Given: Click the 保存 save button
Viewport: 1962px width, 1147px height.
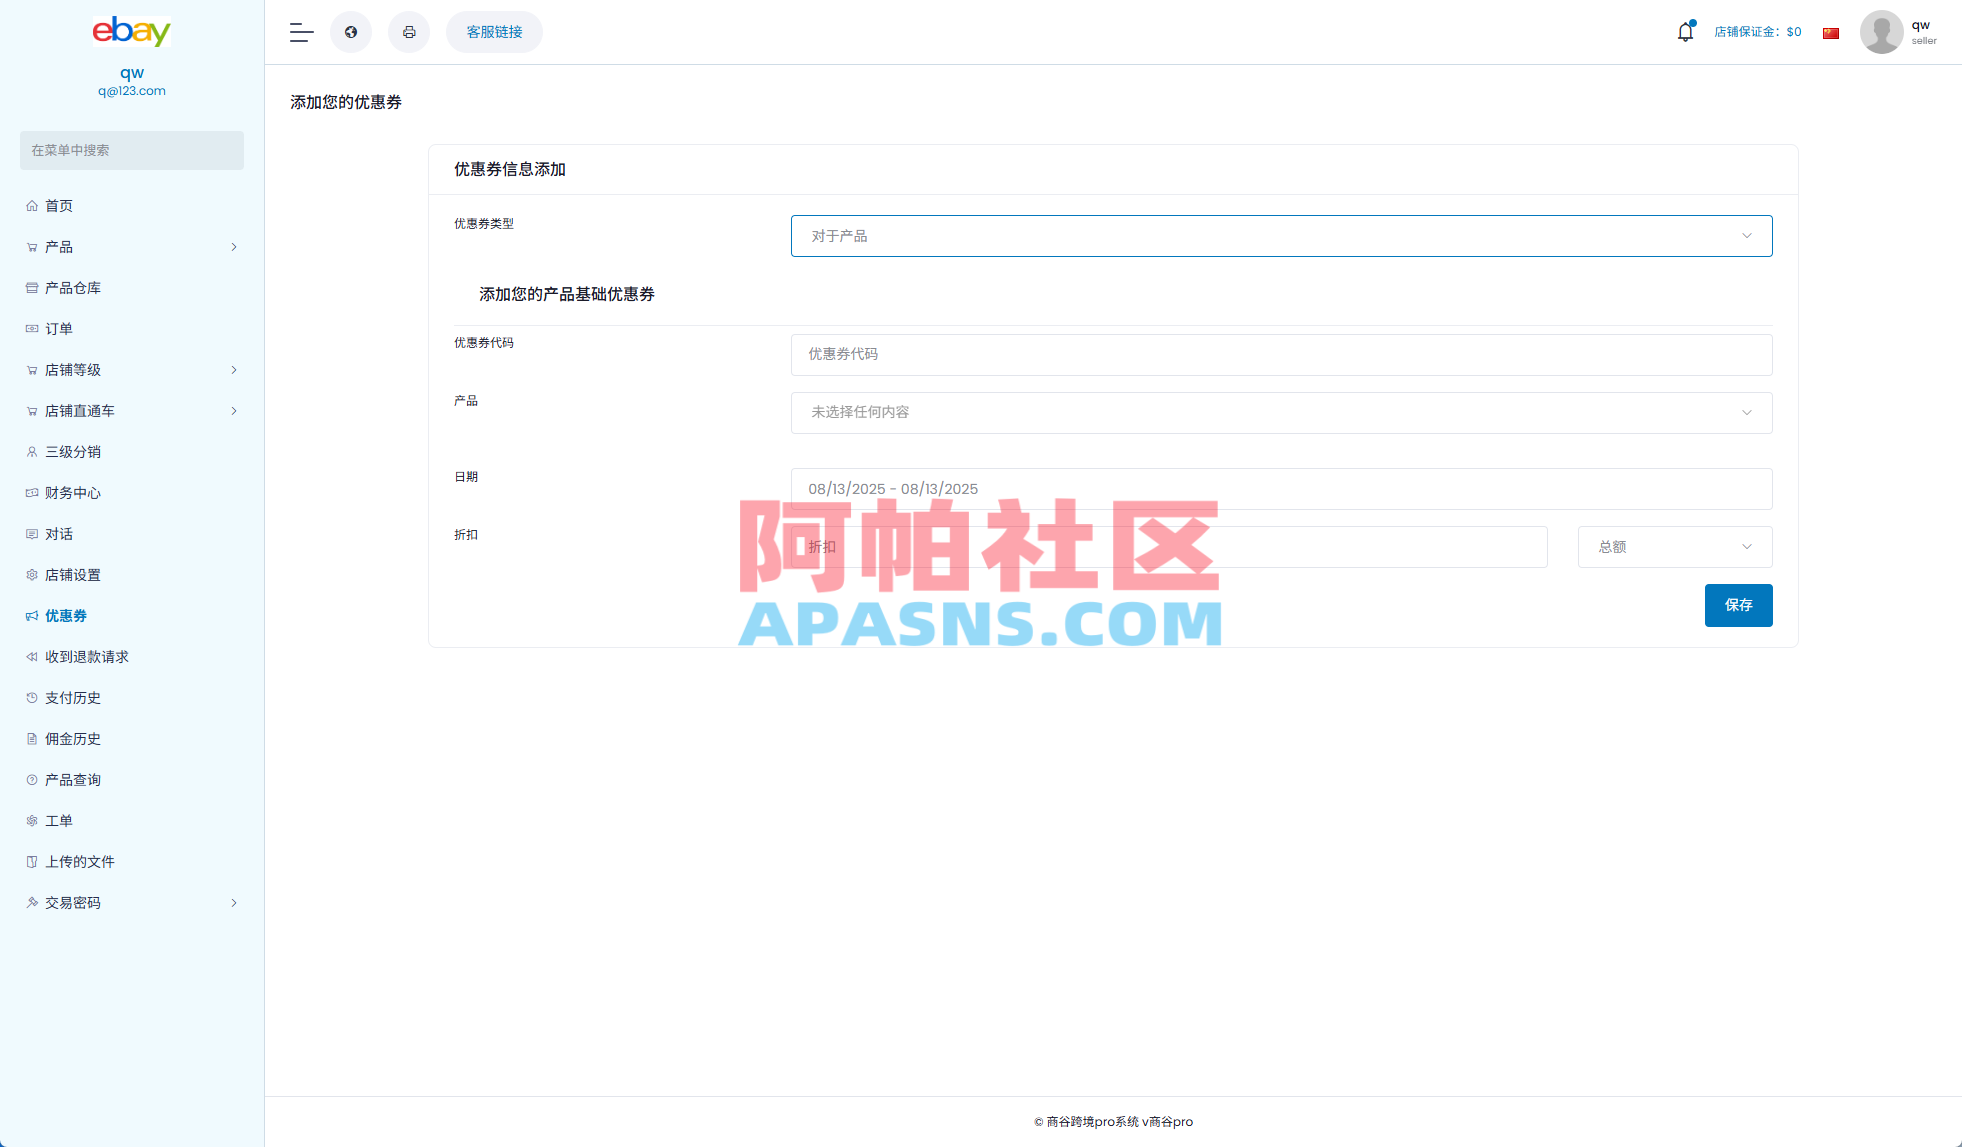Looking at the screenshot, I should [1738, 605].
